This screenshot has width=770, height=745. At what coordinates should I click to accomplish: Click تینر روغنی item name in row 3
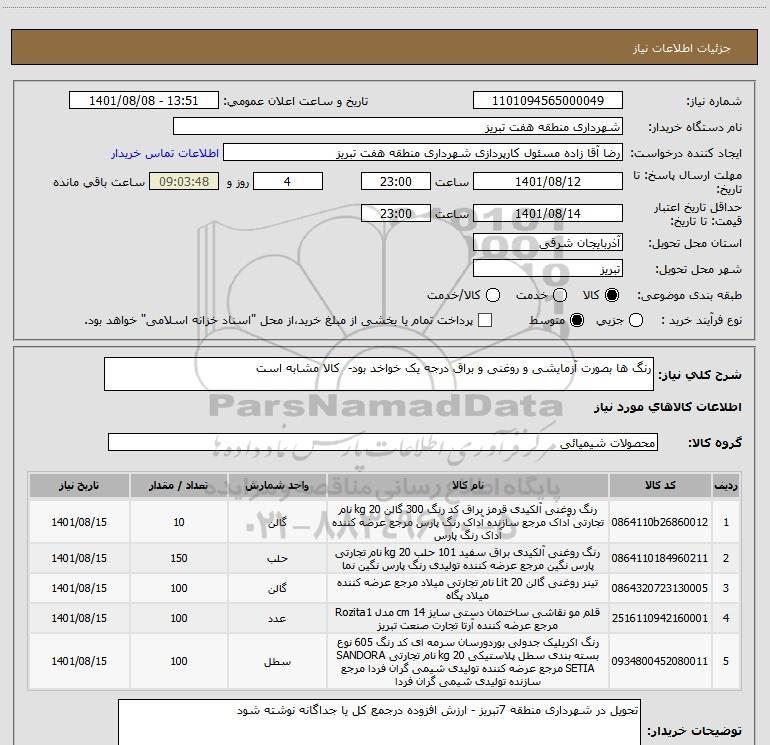click(468, 588)
